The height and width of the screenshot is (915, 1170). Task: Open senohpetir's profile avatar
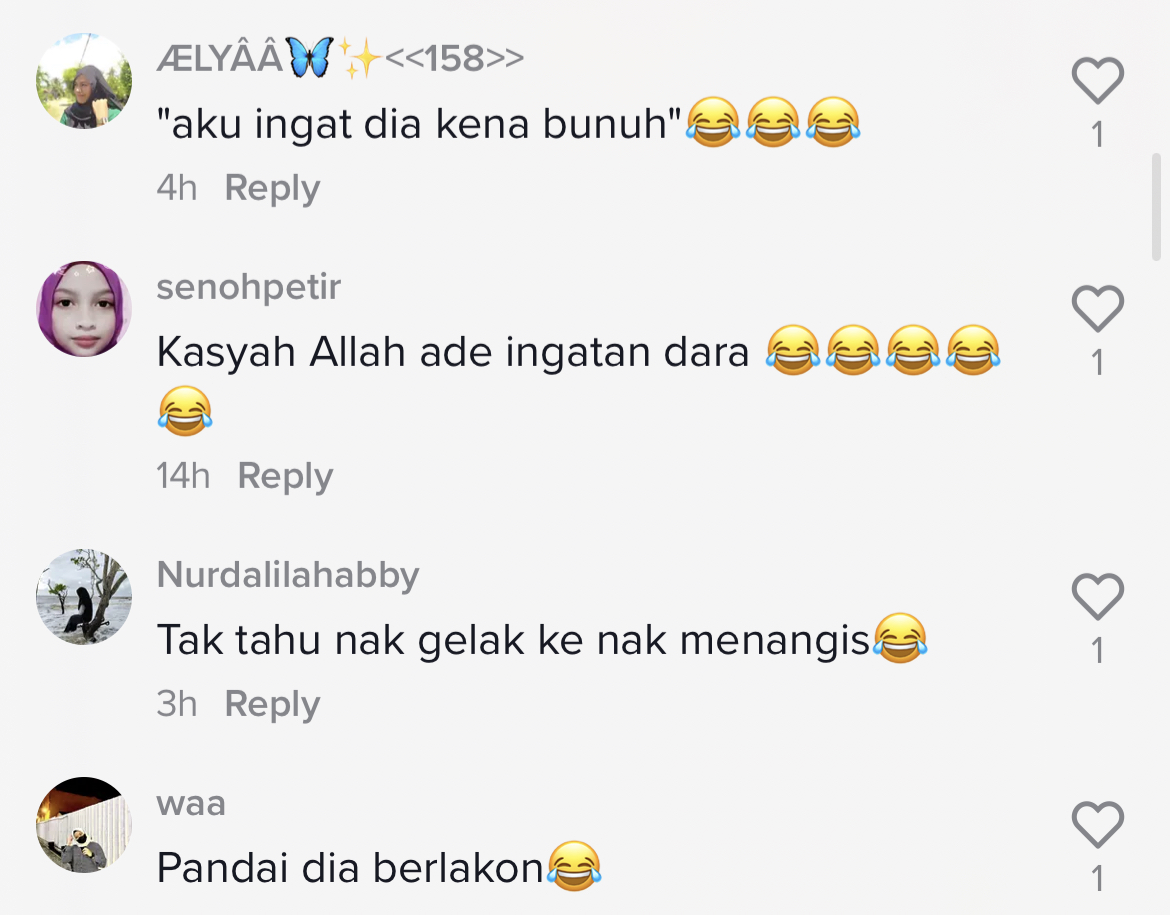click(84, 309)
